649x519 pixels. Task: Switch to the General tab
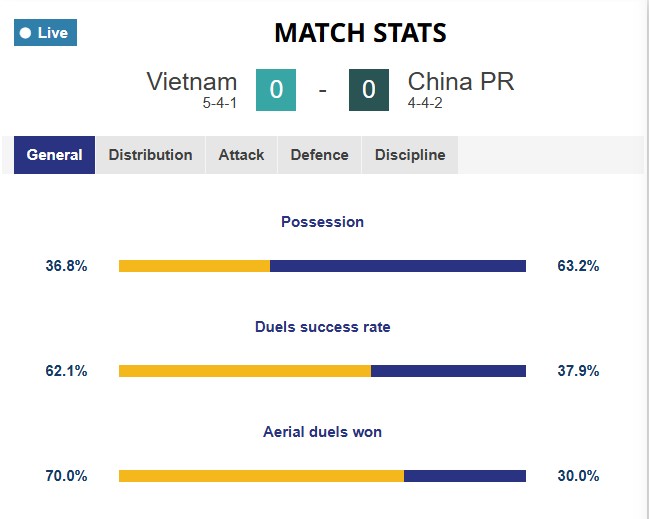tap(55, 155)
